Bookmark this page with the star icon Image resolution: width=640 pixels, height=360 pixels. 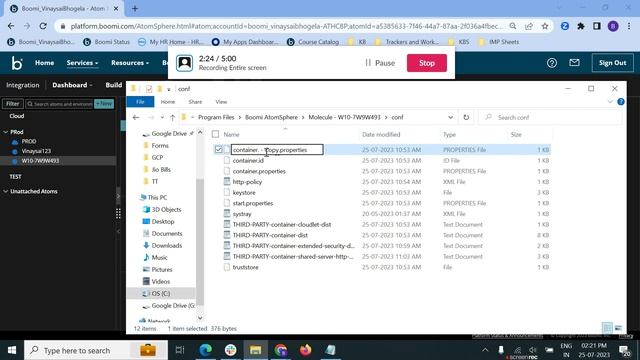544,26
